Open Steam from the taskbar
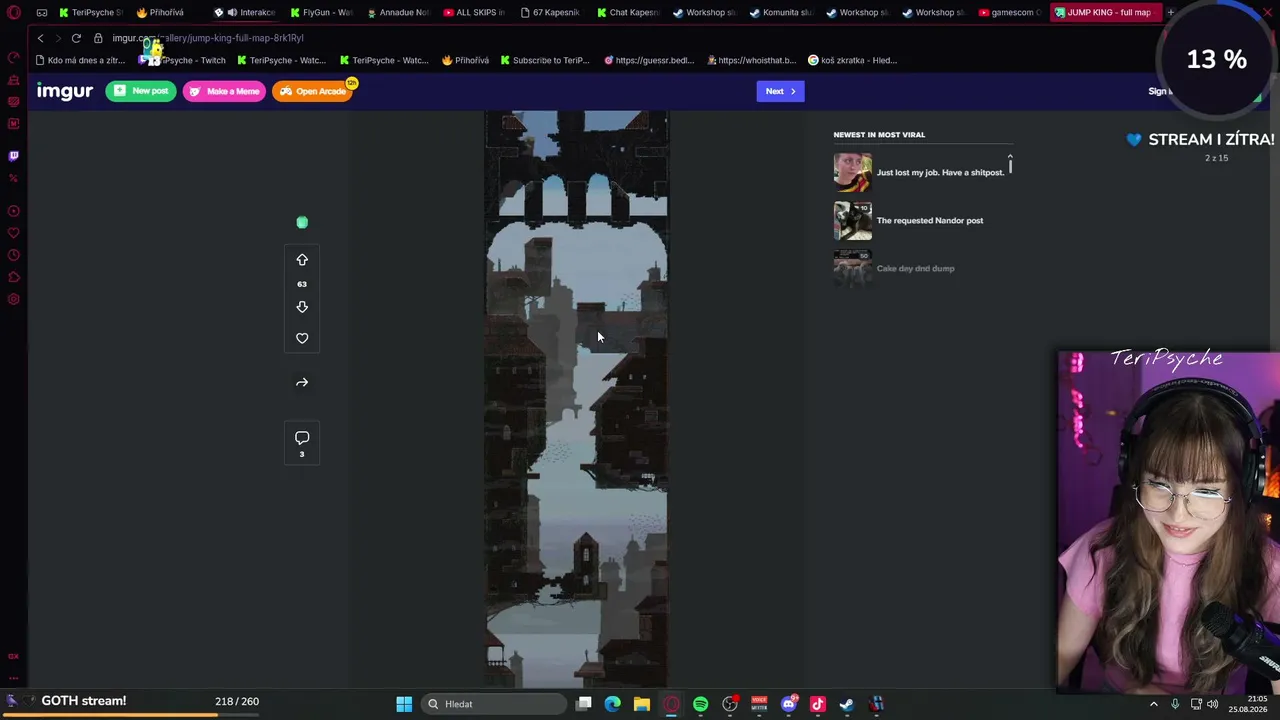Viewport: 1280px width, 720px height. [x=847, y=704]
